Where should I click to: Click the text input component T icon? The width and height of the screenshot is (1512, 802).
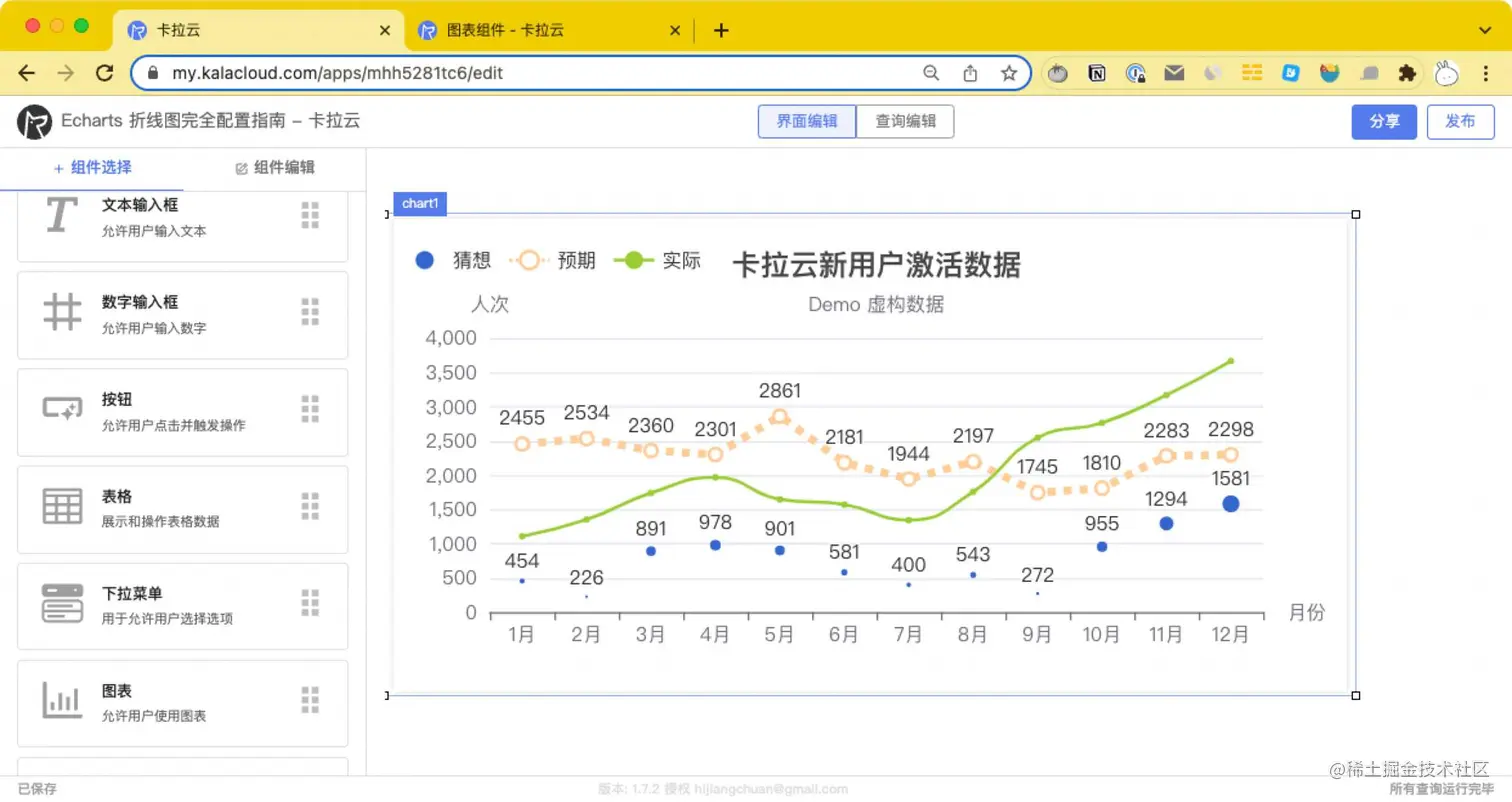click(62, 216)
